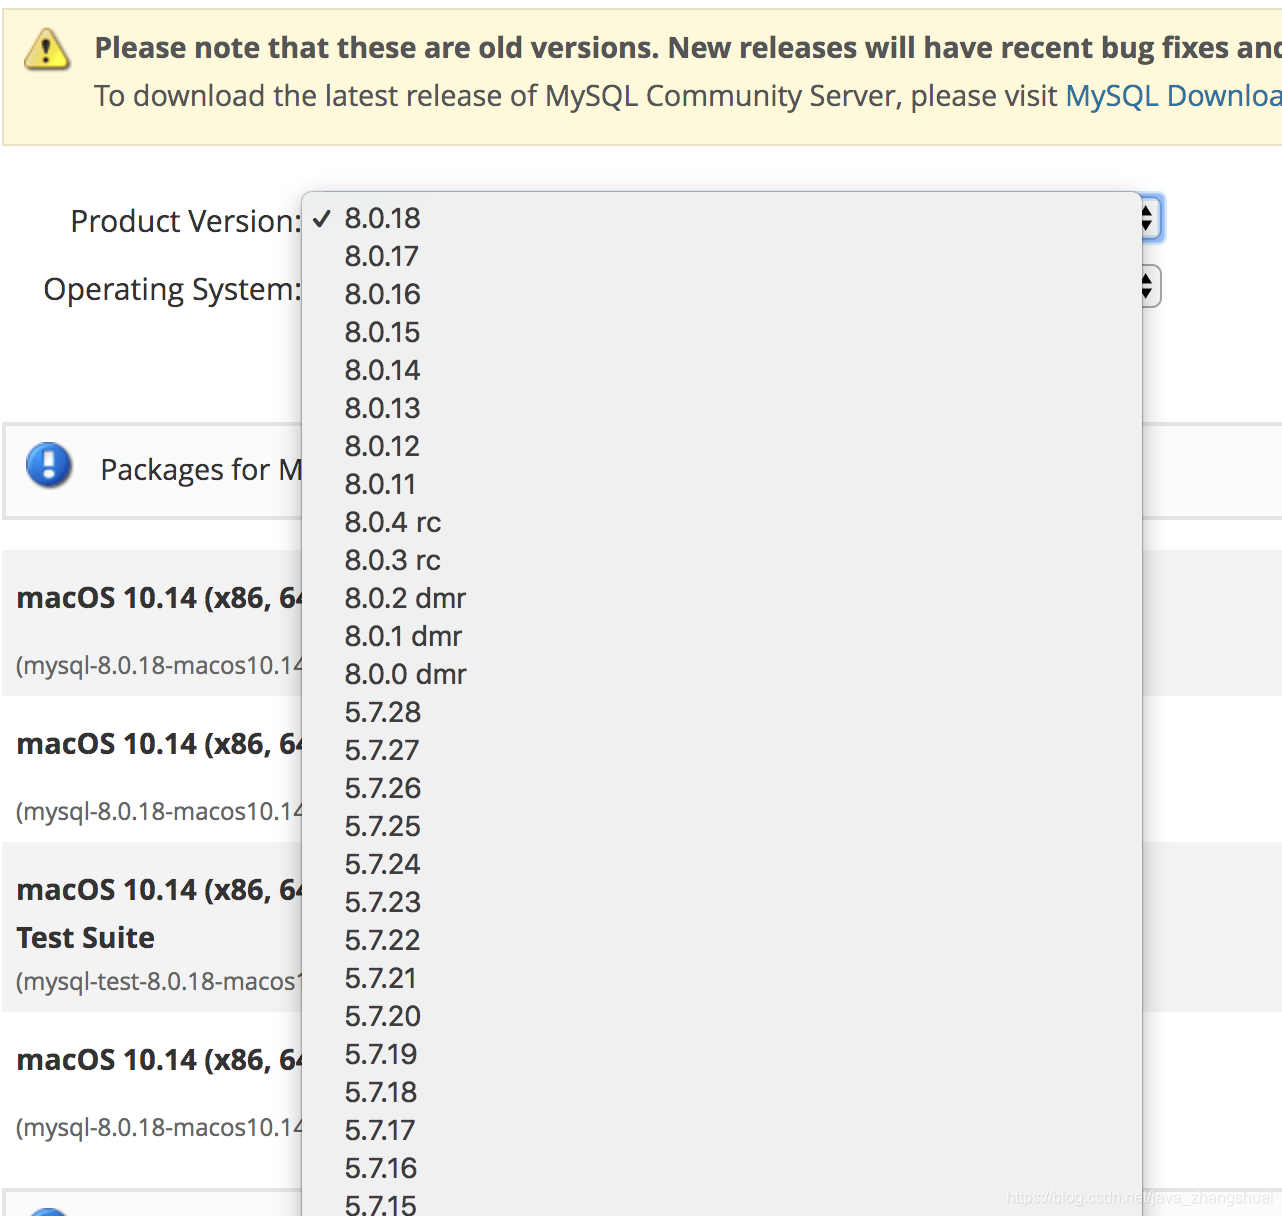This screenshot has height=1216, width=1282.
Task: Choose version 5.7.16 option
Action: coord(380,1169)
